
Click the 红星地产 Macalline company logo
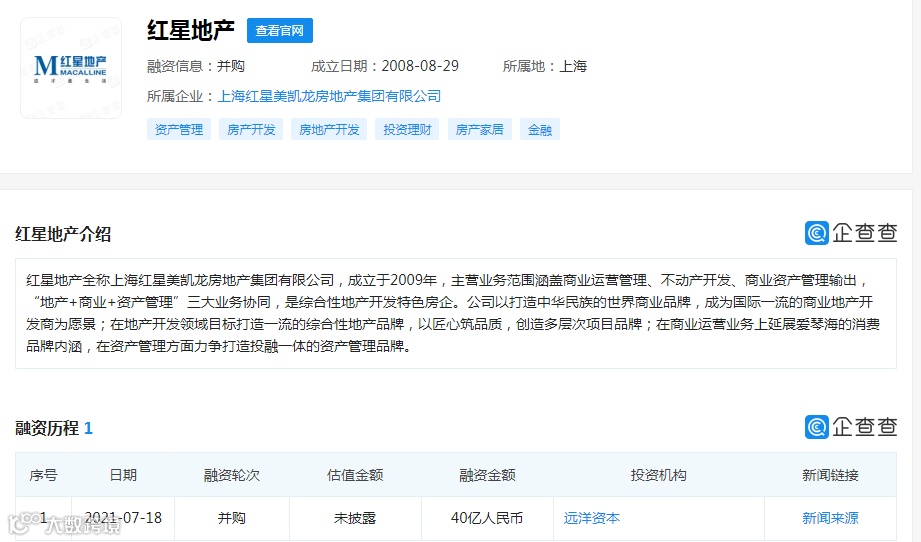click(x=71, y=68)
